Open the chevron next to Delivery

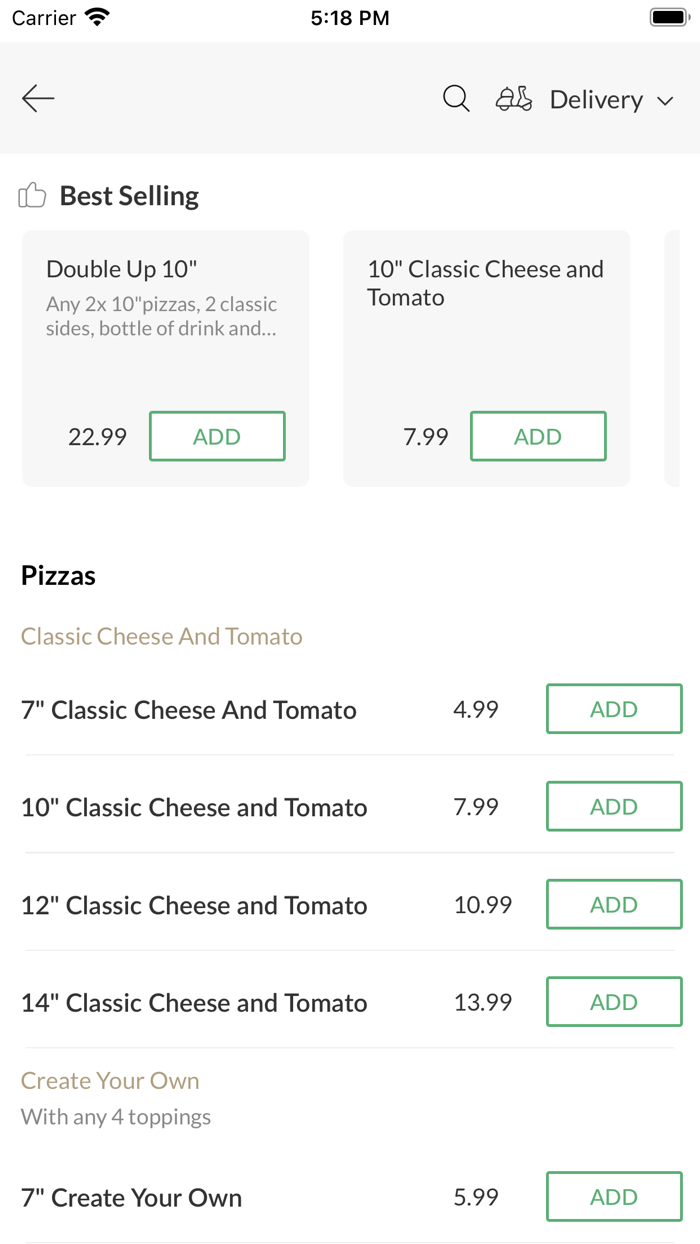pyautogui.click(x=665, y=100)
